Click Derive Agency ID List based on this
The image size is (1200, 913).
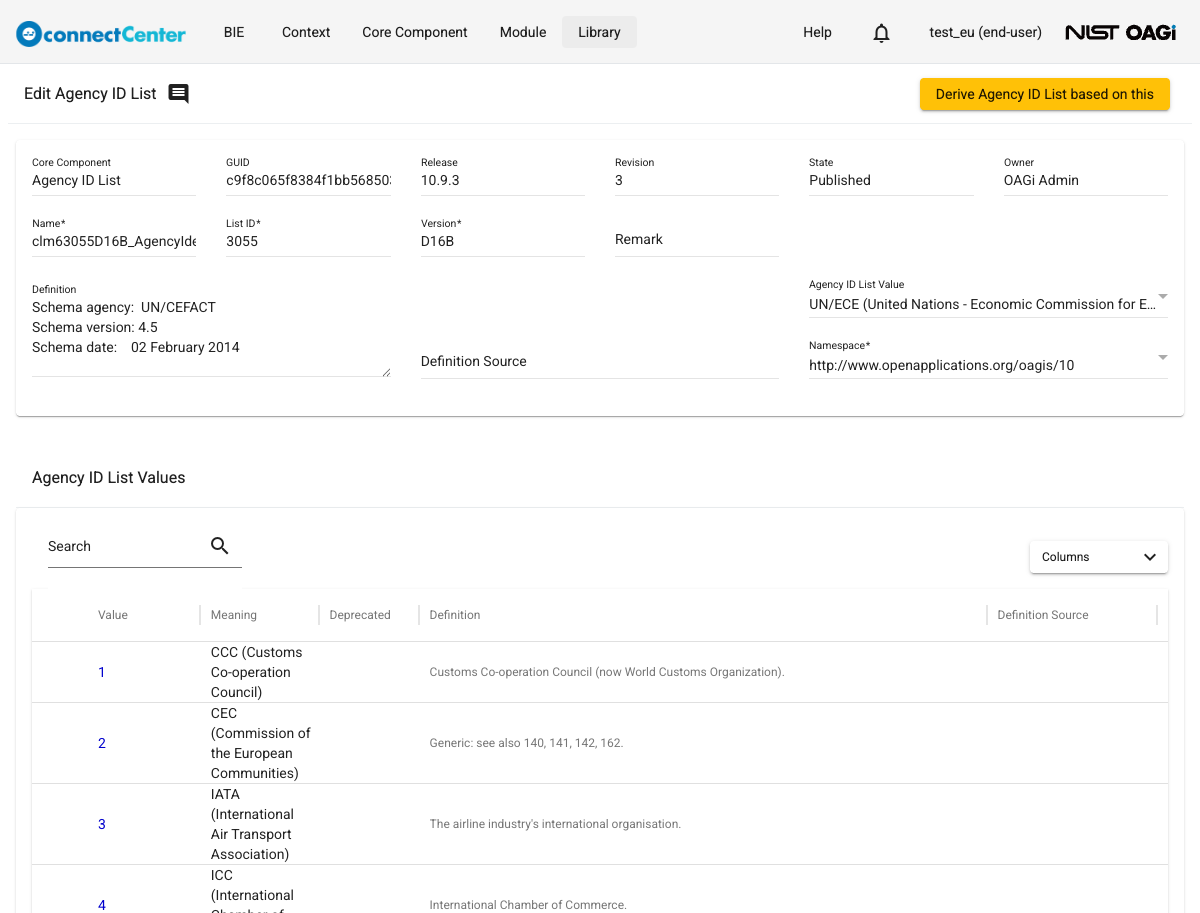click(x=1044, y=94)
